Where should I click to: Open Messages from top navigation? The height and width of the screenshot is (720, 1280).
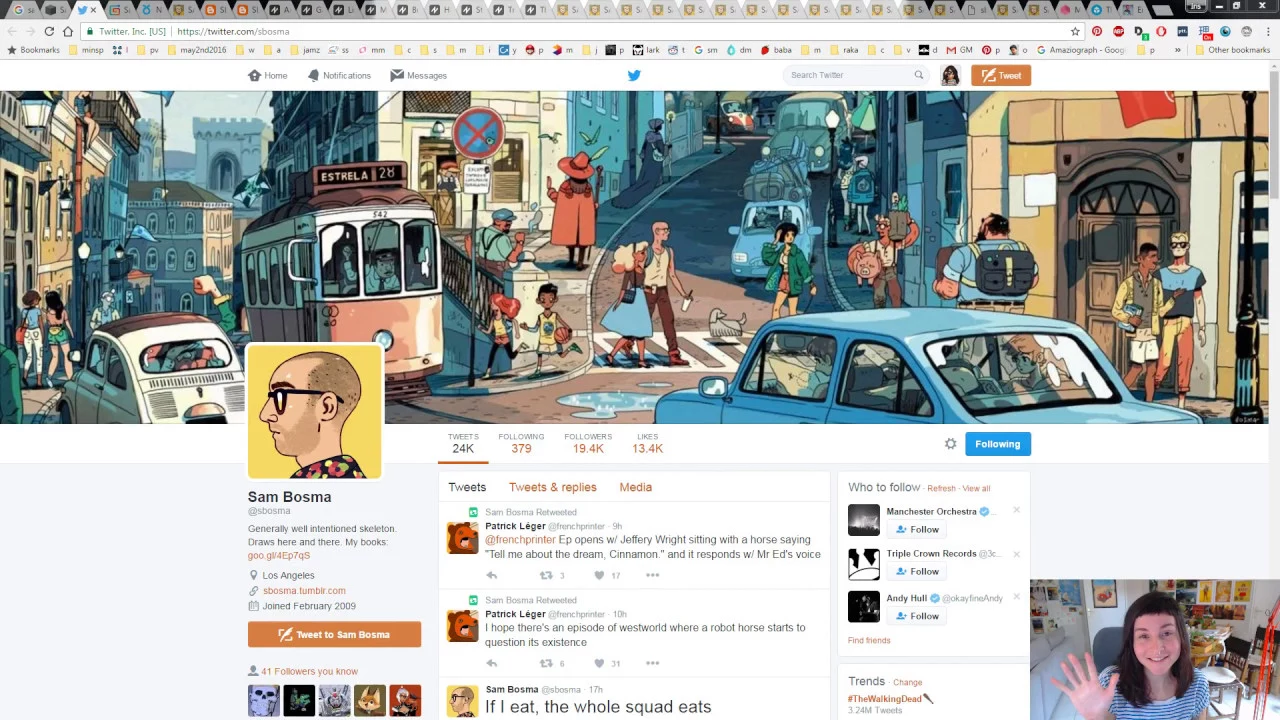click(x=418, y=75)
